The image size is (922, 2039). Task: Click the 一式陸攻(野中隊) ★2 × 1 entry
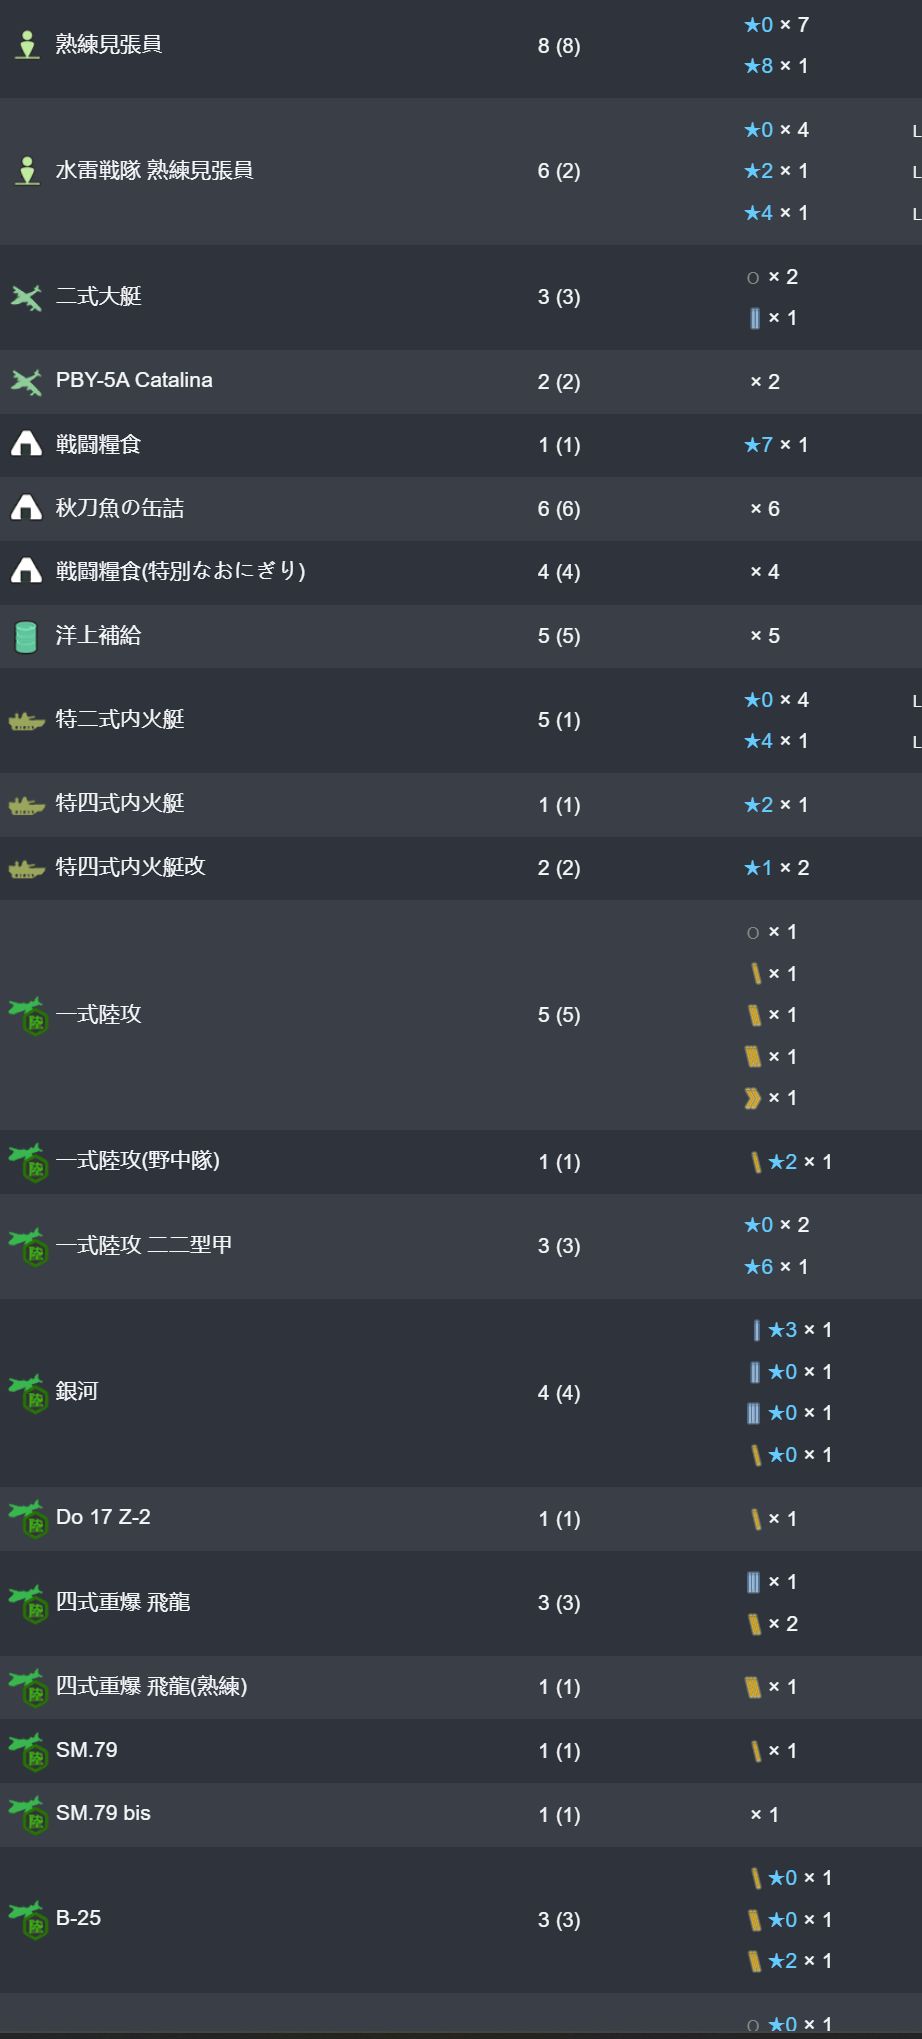[x=791, y=1162]
